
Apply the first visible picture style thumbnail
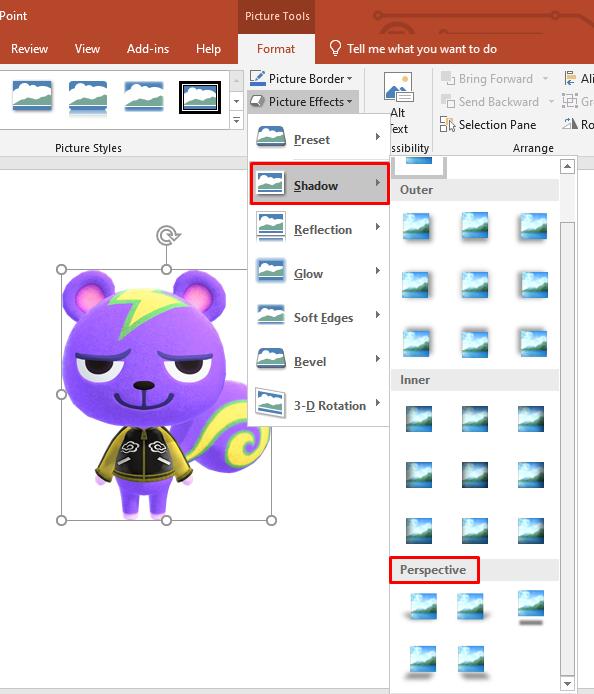pyautogui.click(x=32, y=96)
